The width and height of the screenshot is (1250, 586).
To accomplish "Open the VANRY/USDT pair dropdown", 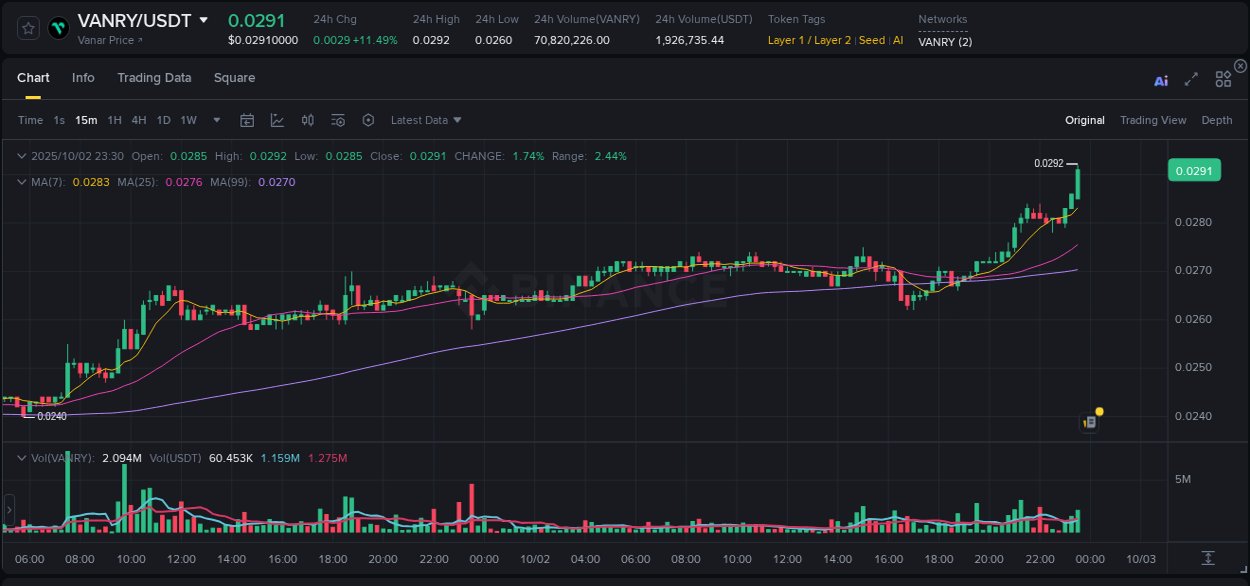I will 205,19.
